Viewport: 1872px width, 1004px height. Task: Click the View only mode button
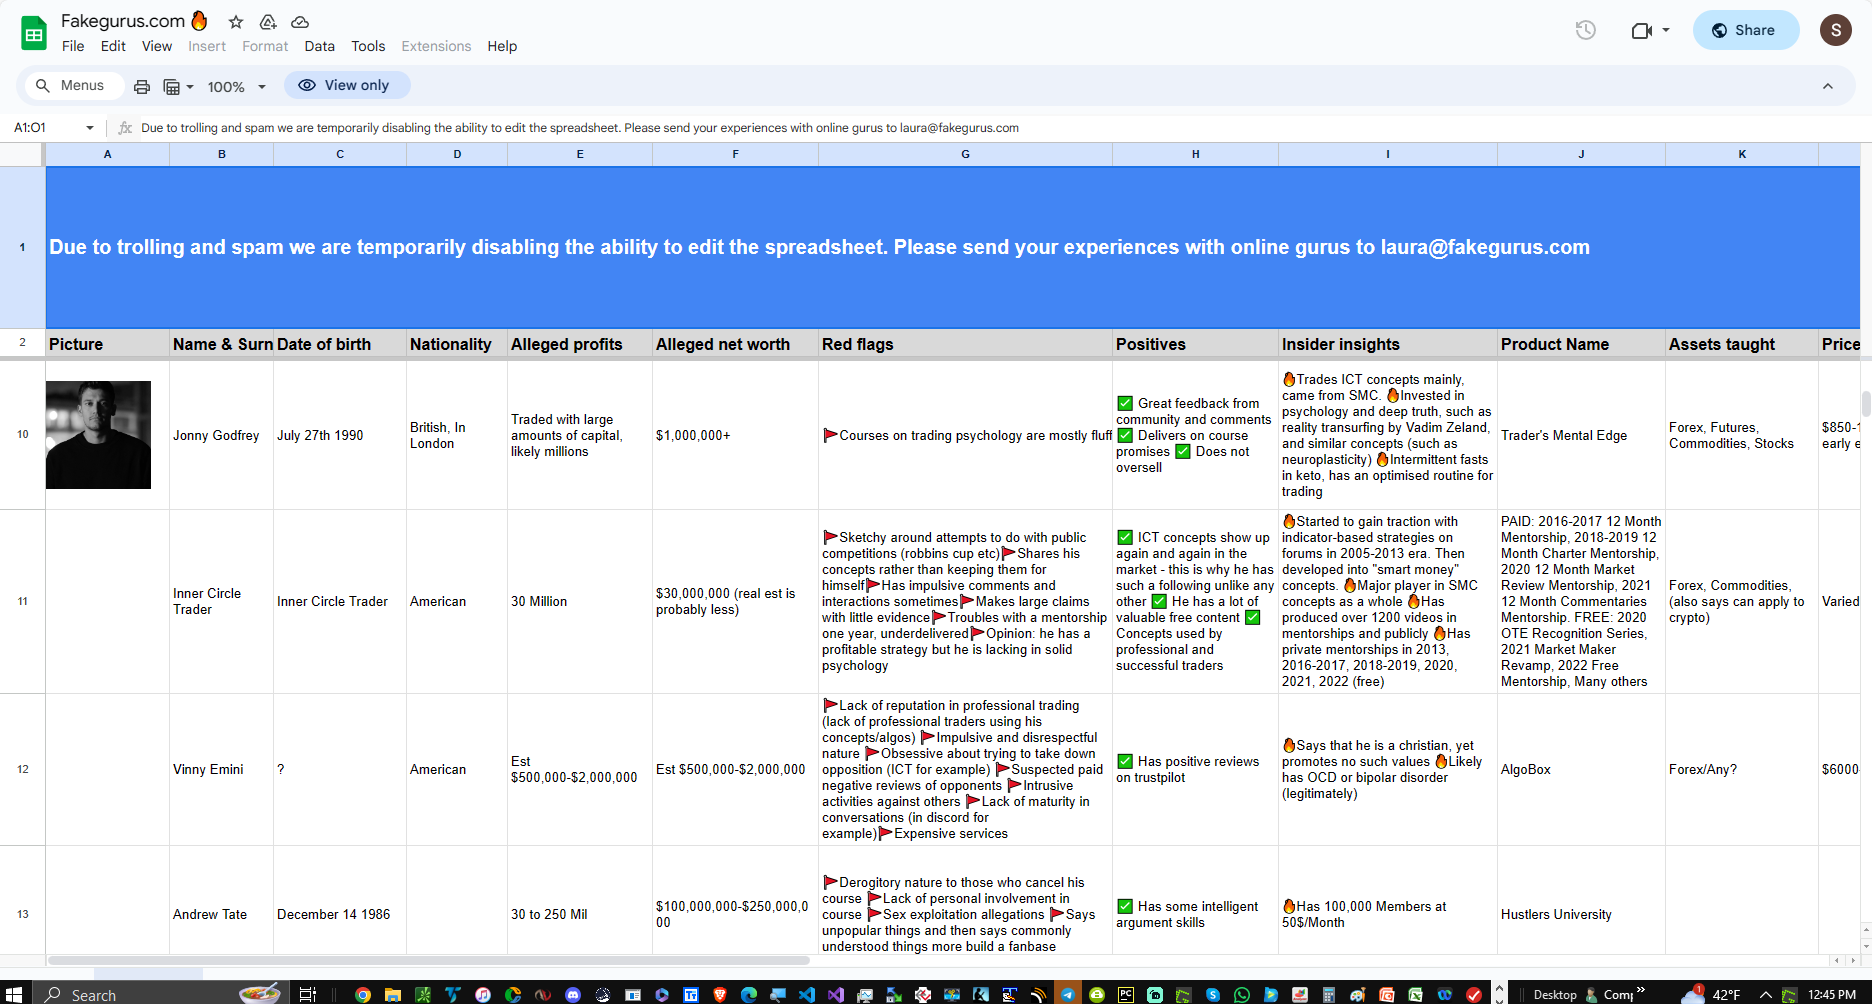(x=346, y=85)
